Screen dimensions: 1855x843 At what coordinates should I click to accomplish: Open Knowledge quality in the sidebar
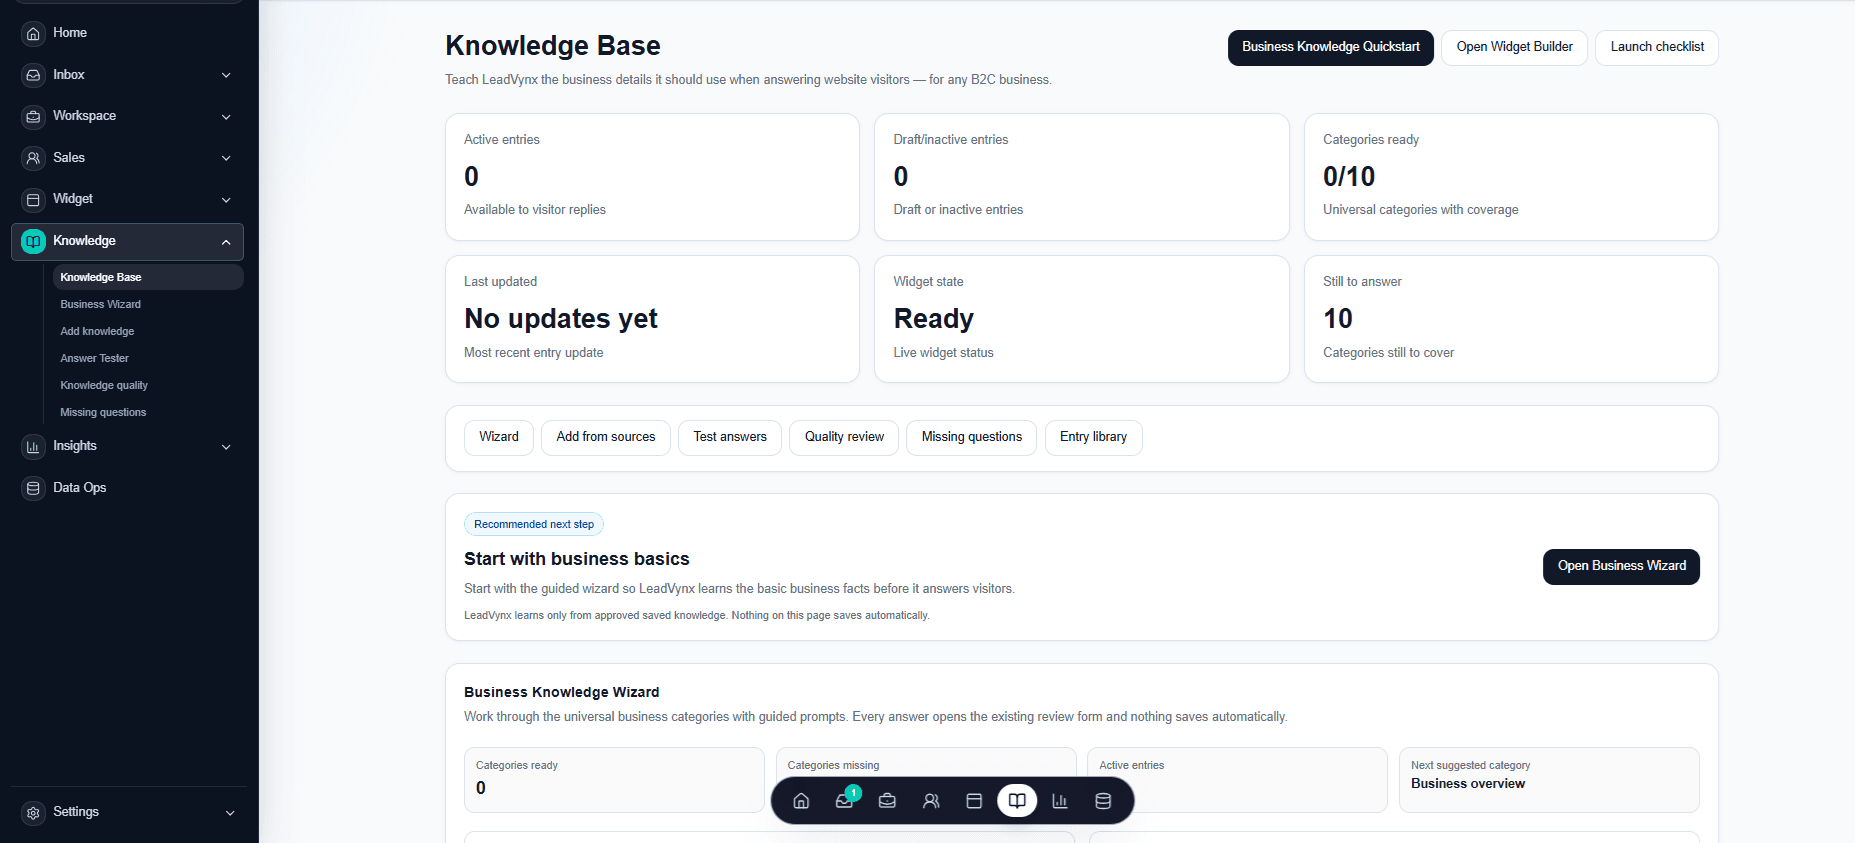(x=148, y=385)
